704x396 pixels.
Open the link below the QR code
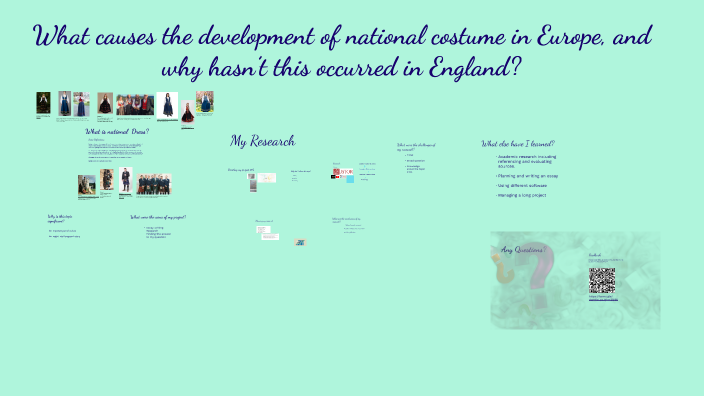(603, 298)
